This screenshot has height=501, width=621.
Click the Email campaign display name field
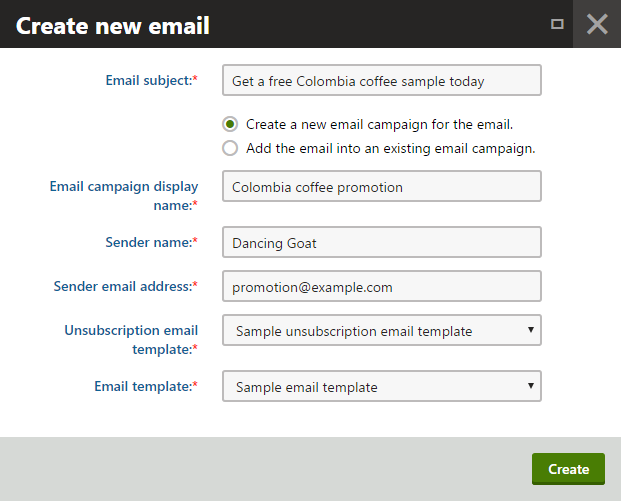pos(382,186)
